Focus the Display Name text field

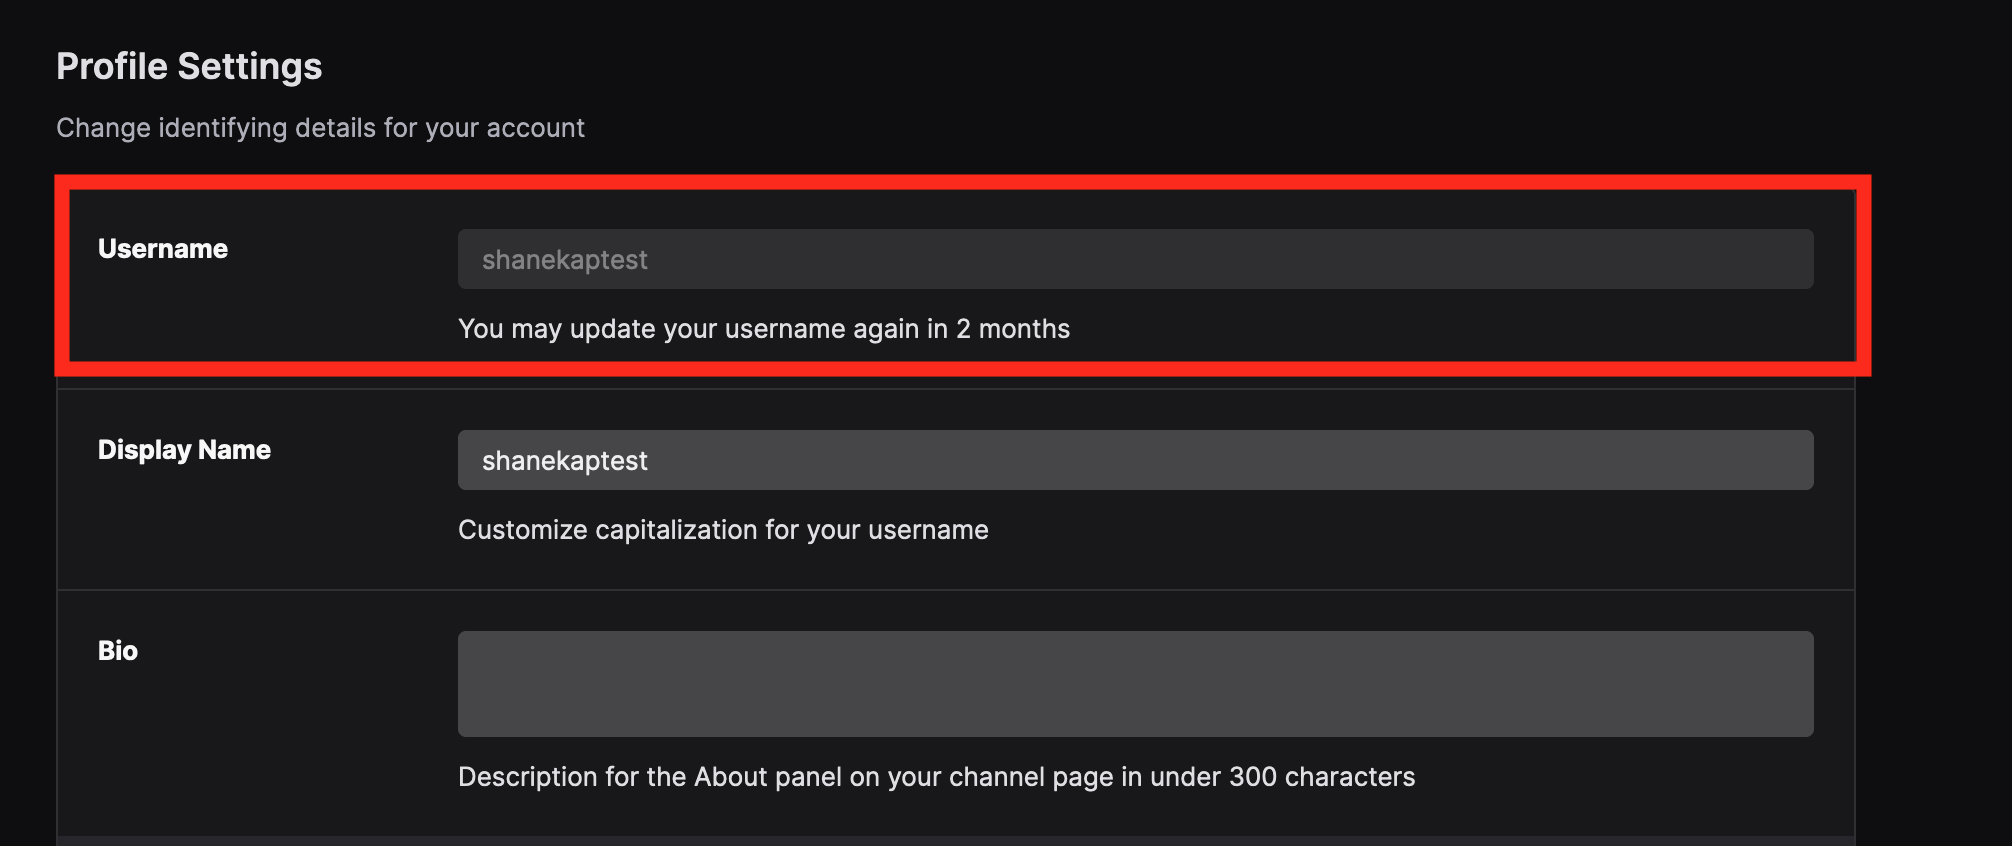point(1134,460)
